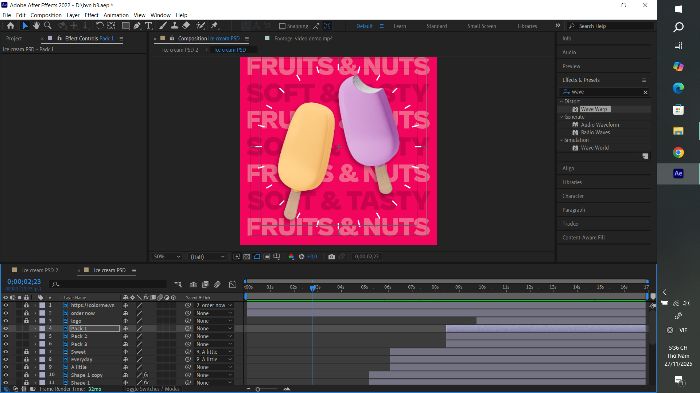
Task: Open the Animation menu
Action: tap(116, 15)
